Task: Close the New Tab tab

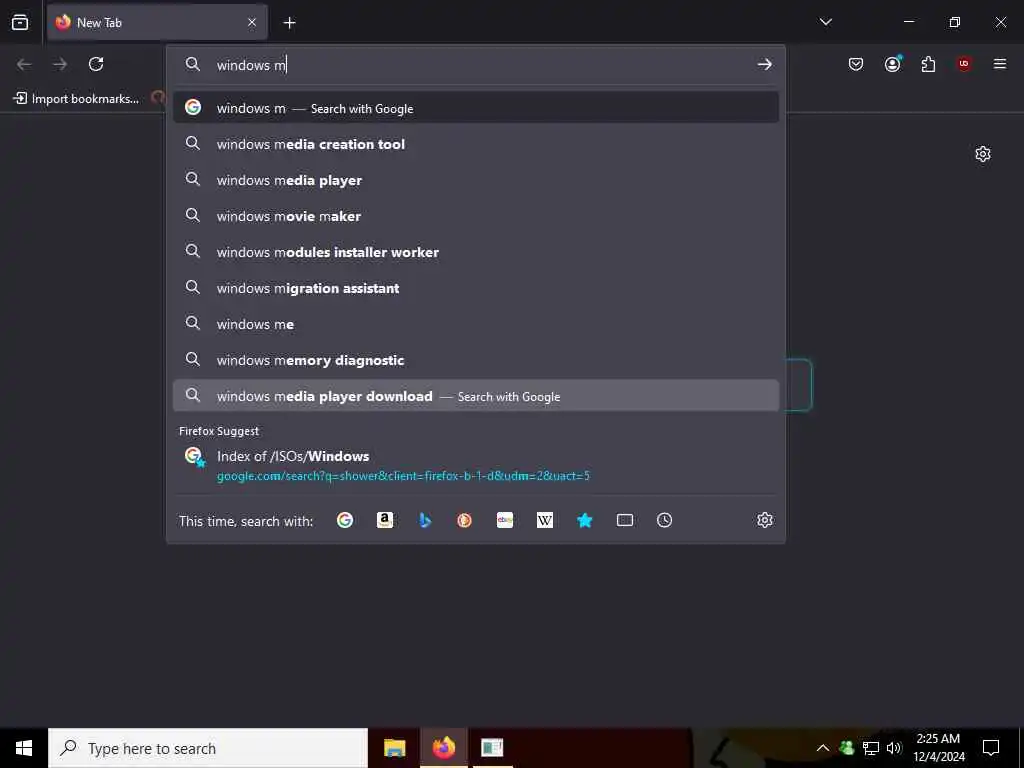Action: pos(252,22)
